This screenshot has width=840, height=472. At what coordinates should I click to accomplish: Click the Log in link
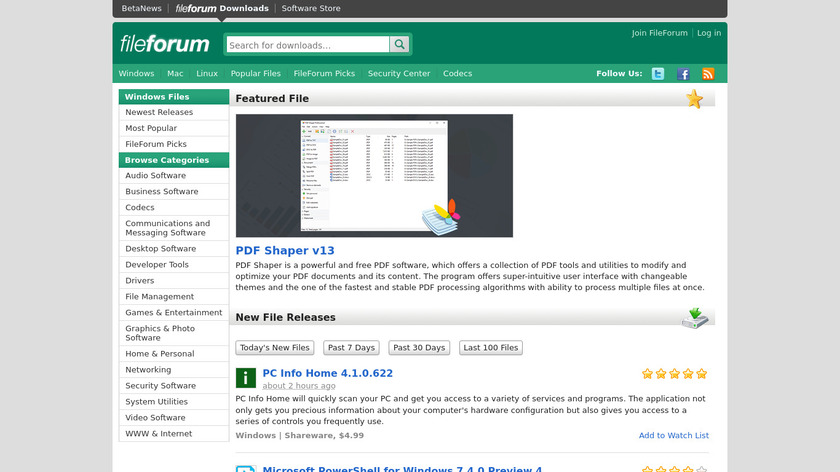click(x=709, y=33)
